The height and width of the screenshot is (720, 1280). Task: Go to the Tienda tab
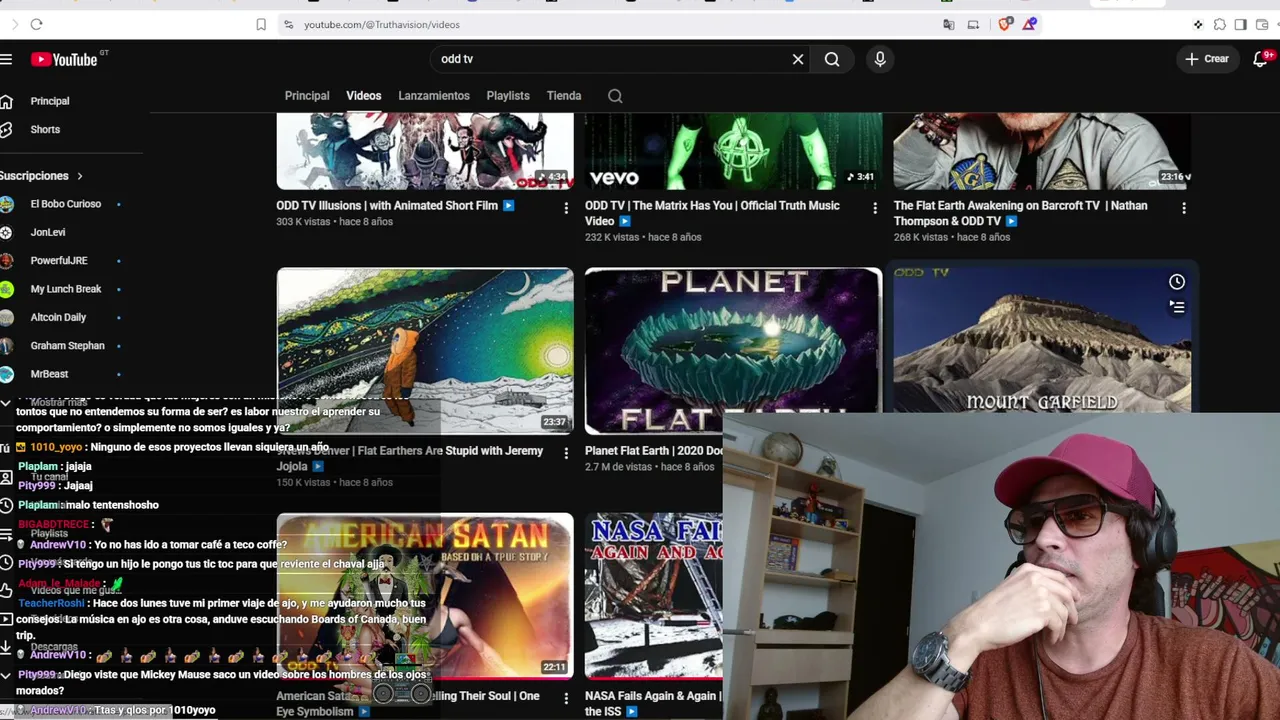[x=564, y=96]
